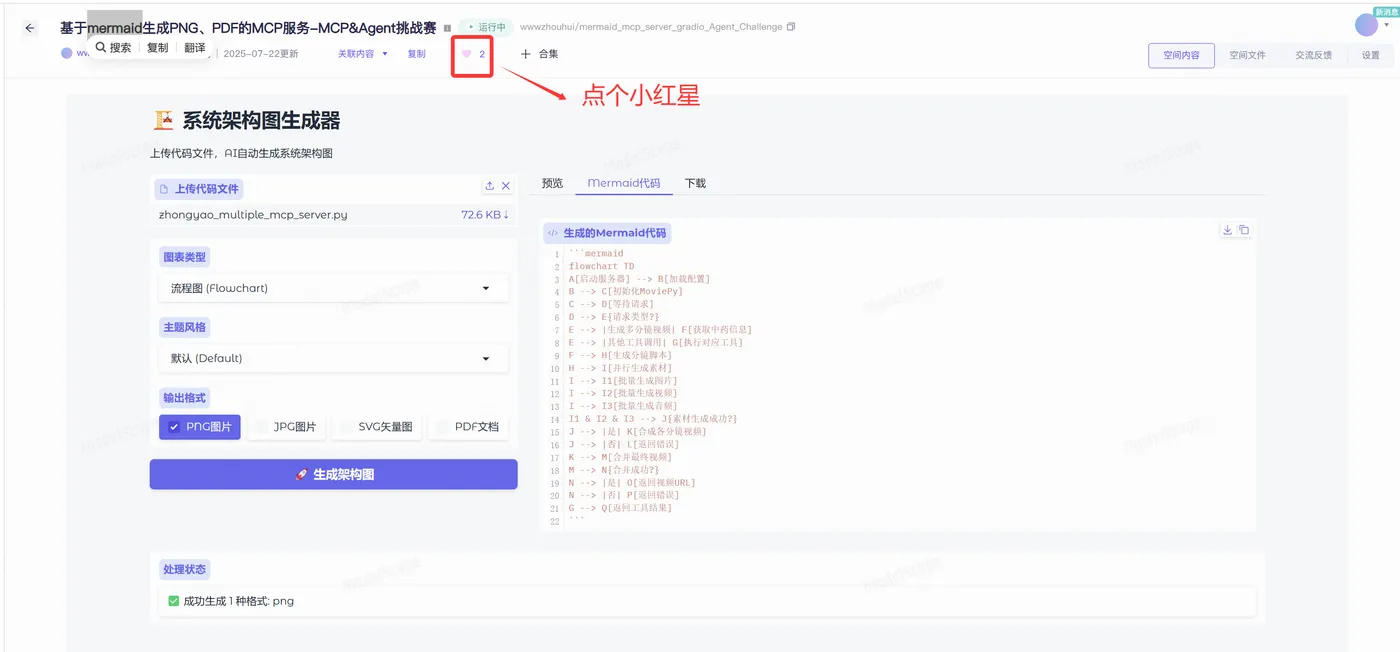Image resolution: width=1400 pixels, height=652 pixels.
Task: Click the 成功生成 1 种格式: png status text
Action: tap(239, 601)
